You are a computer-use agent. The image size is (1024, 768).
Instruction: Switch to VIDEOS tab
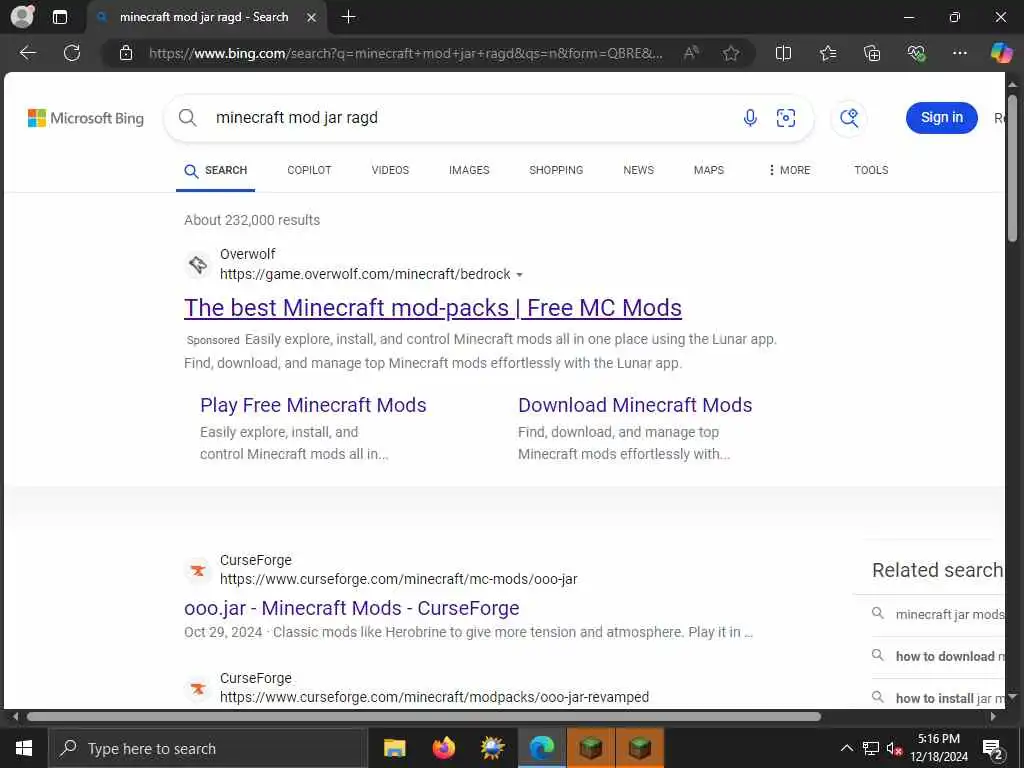[x=390, y=170]
